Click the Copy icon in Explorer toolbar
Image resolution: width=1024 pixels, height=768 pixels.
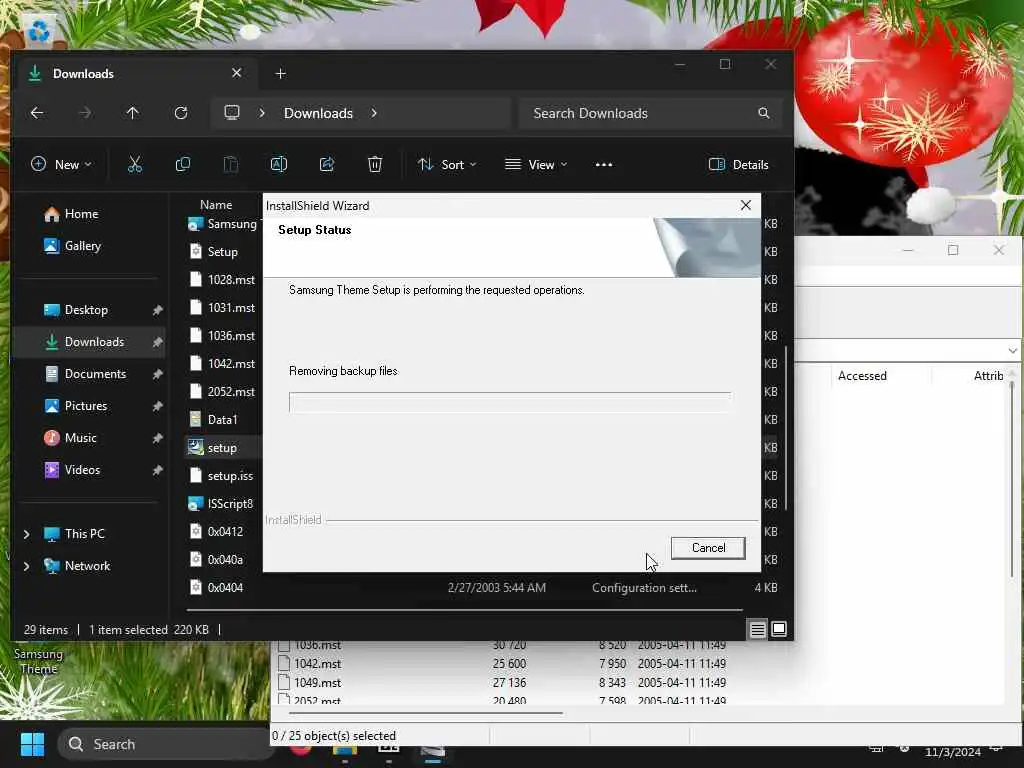point(183,165)
